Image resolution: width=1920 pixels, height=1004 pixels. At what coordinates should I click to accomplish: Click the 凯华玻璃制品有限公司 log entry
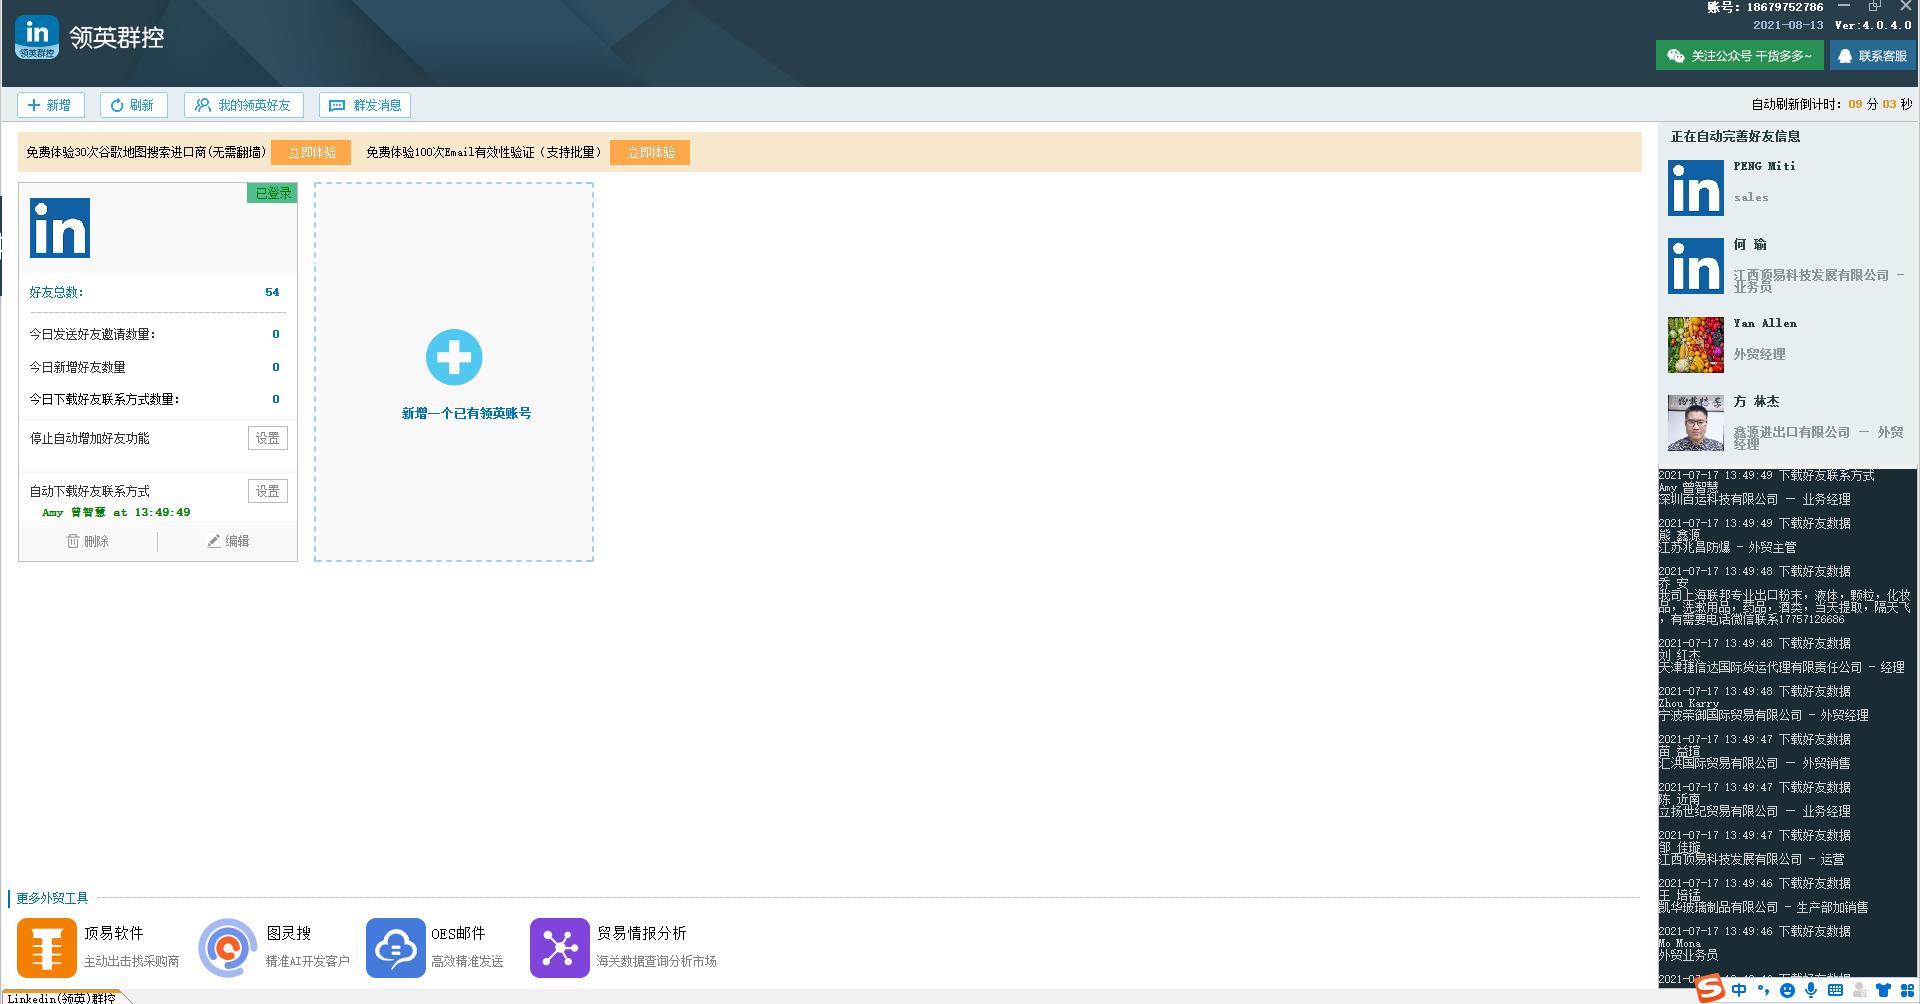point(1764,907)
